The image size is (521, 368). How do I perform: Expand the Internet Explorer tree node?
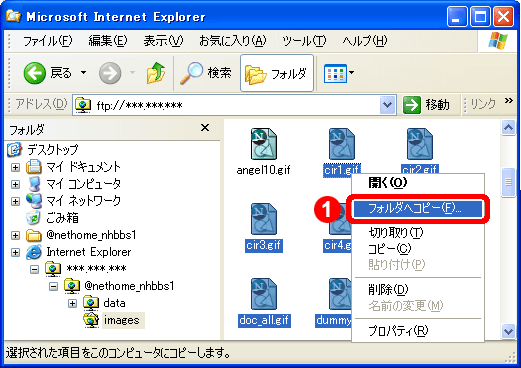(15, 252)
